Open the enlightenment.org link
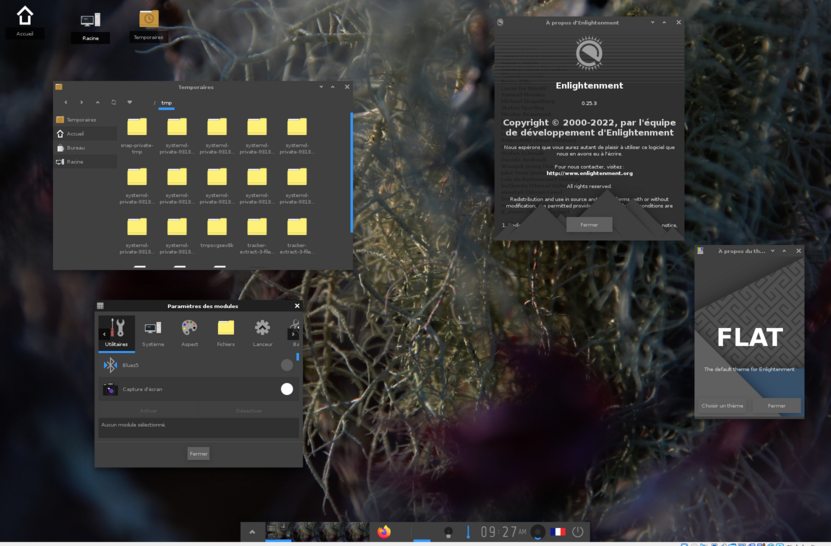Viewport: 831px width, 546px height. pyautogui.click(x=589, y=173)
